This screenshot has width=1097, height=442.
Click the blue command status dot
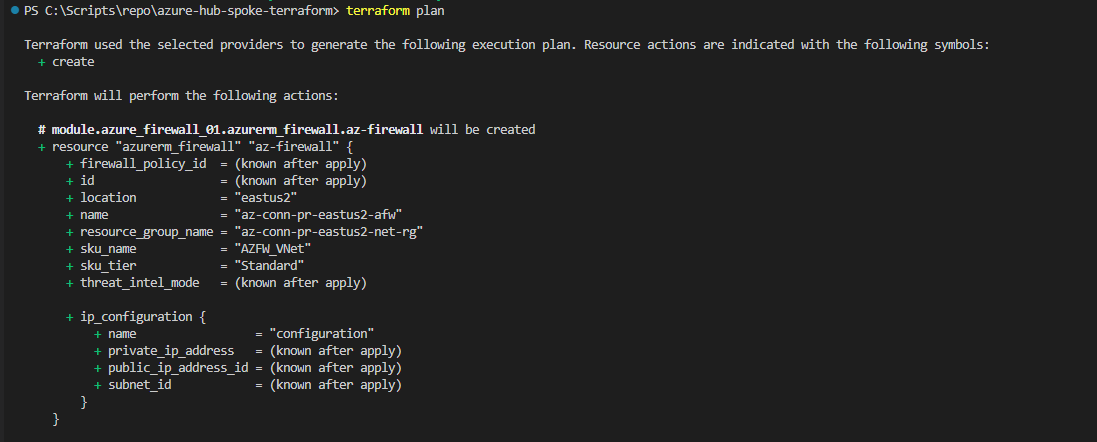(15, 11)
